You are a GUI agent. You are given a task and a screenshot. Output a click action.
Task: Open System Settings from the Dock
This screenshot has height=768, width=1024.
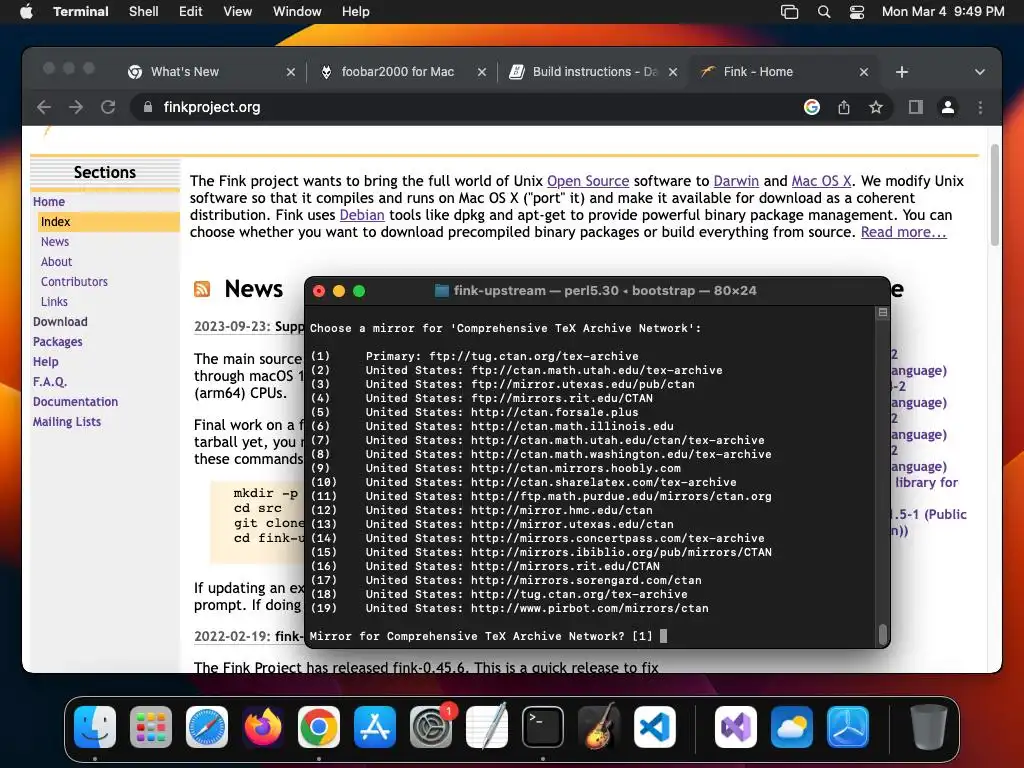tap(431, 727)
